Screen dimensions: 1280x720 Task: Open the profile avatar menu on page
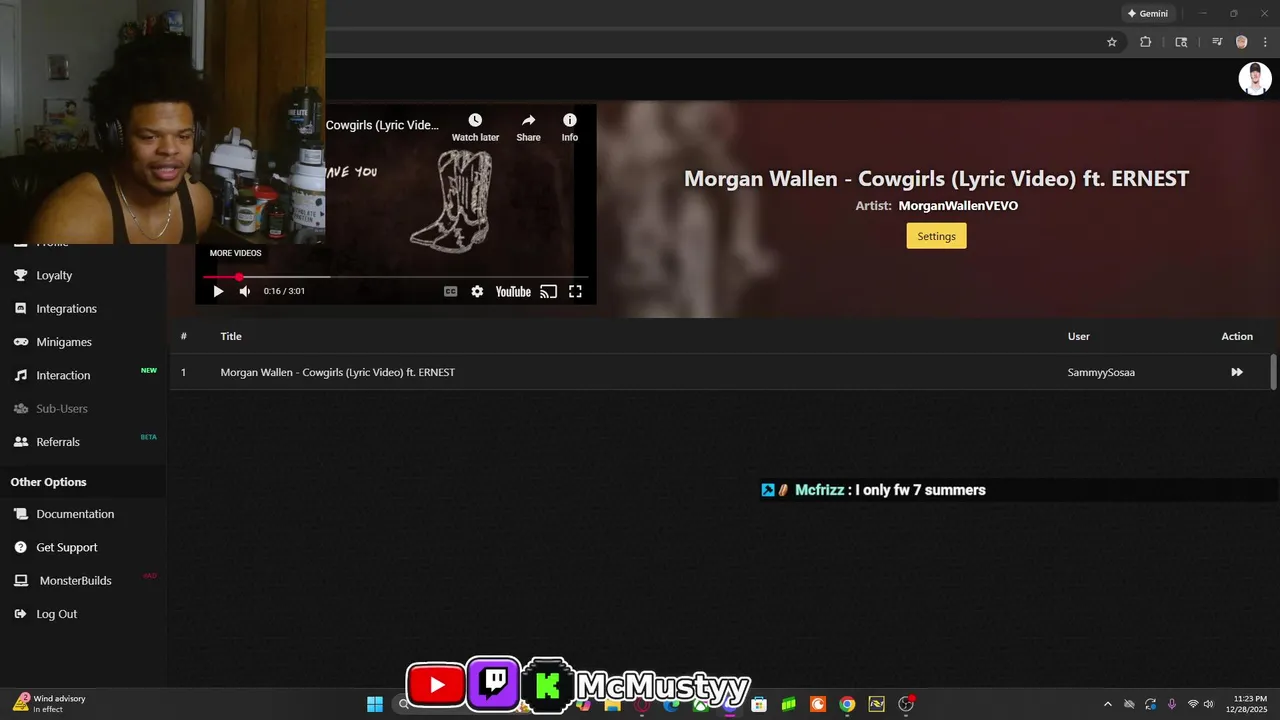[x=1255, y=79]
